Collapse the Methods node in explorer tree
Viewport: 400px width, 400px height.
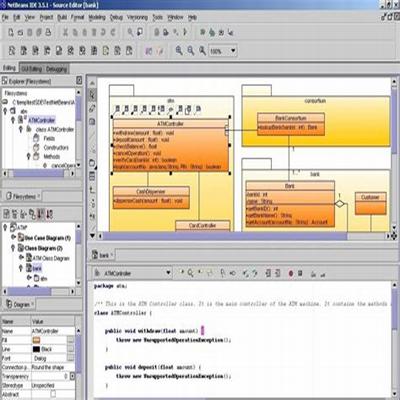(x=29, y=156)
